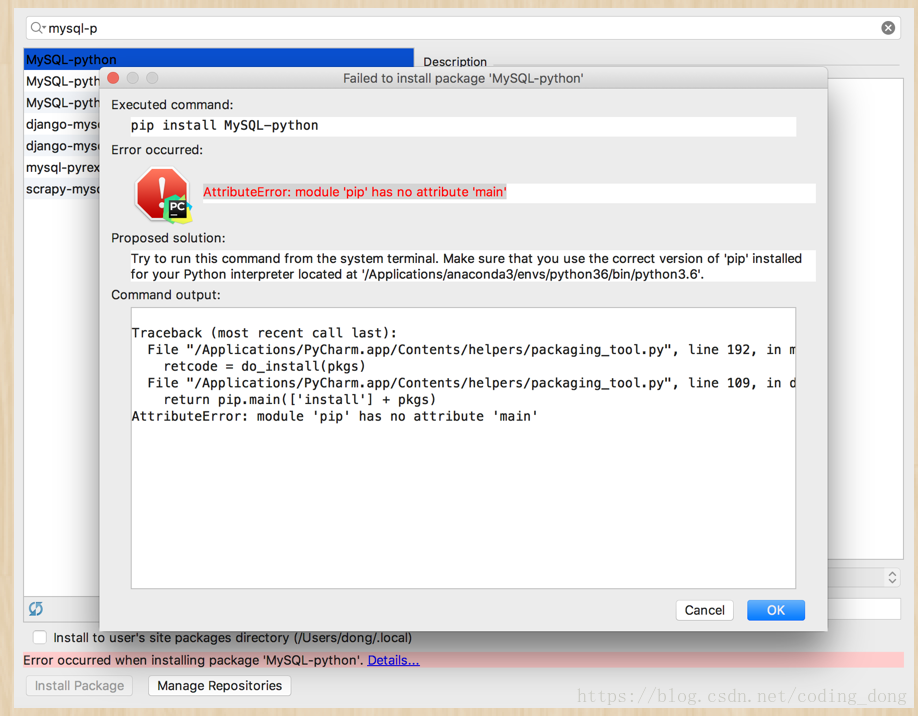The height and width of the screenshot is (716, 918).
Task: Click OK in the error dialog
Action: [776, 610]
